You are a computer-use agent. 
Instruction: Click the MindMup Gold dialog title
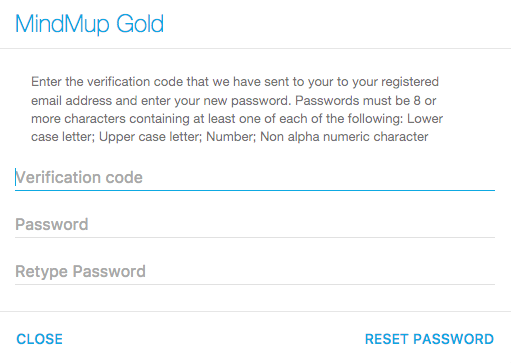pos(89,24)
